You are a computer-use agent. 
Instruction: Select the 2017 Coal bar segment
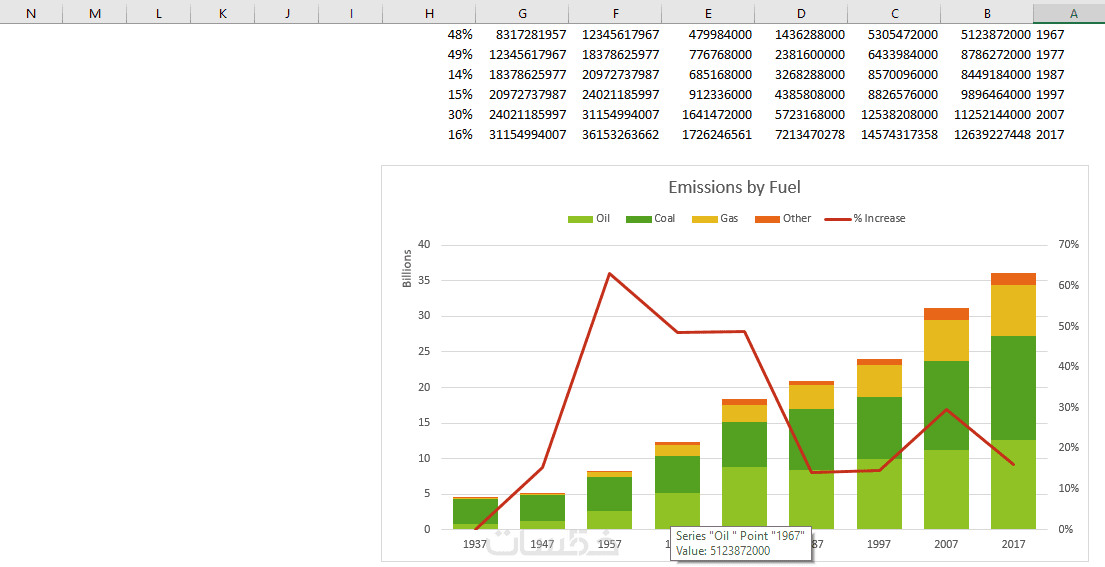pos(1013,388)
